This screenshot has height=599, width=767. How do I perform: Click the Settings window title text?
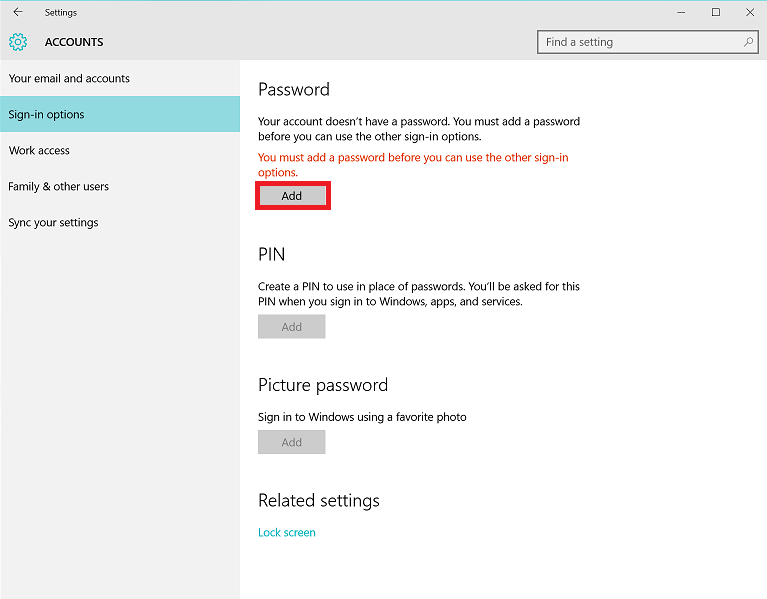61,13
